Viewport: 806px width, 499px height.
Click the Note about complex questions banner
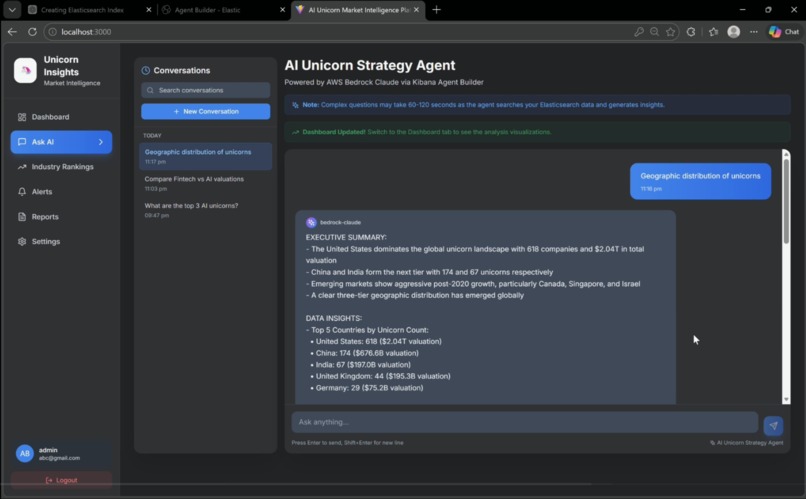(537, 105)
